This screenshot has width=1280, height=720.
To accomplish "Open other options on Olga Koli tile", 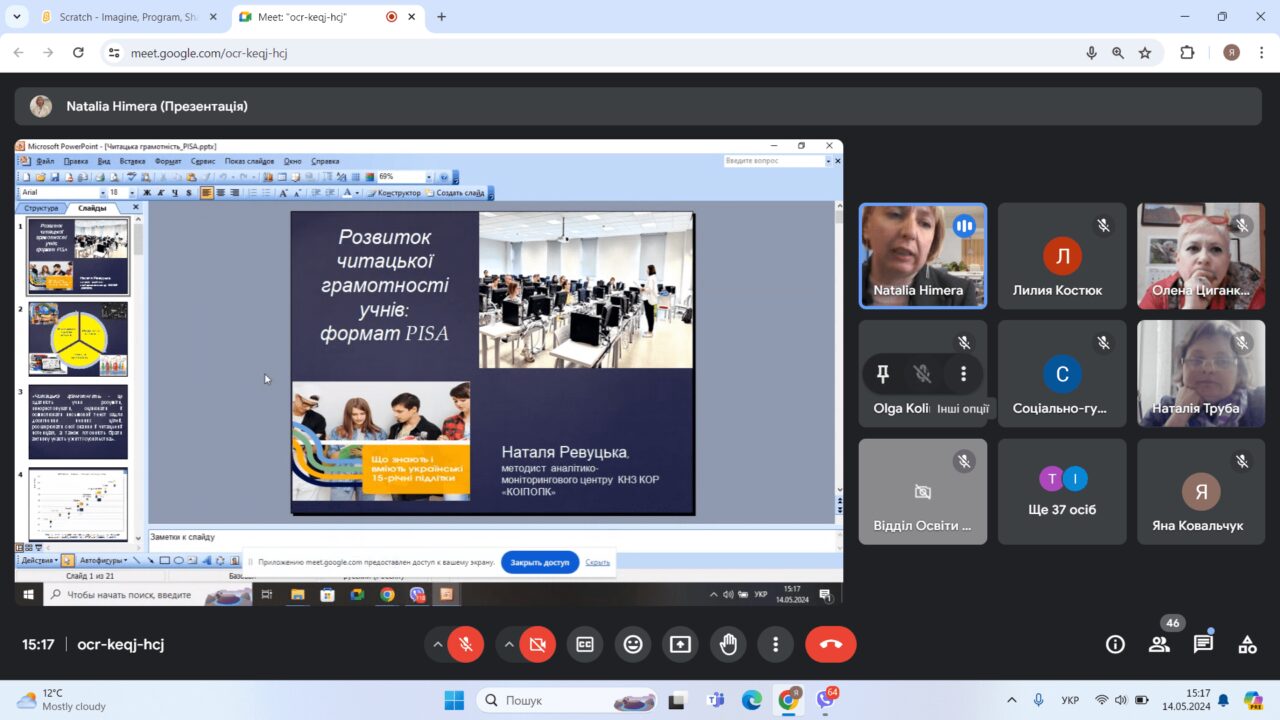I will tap(963, 374).
